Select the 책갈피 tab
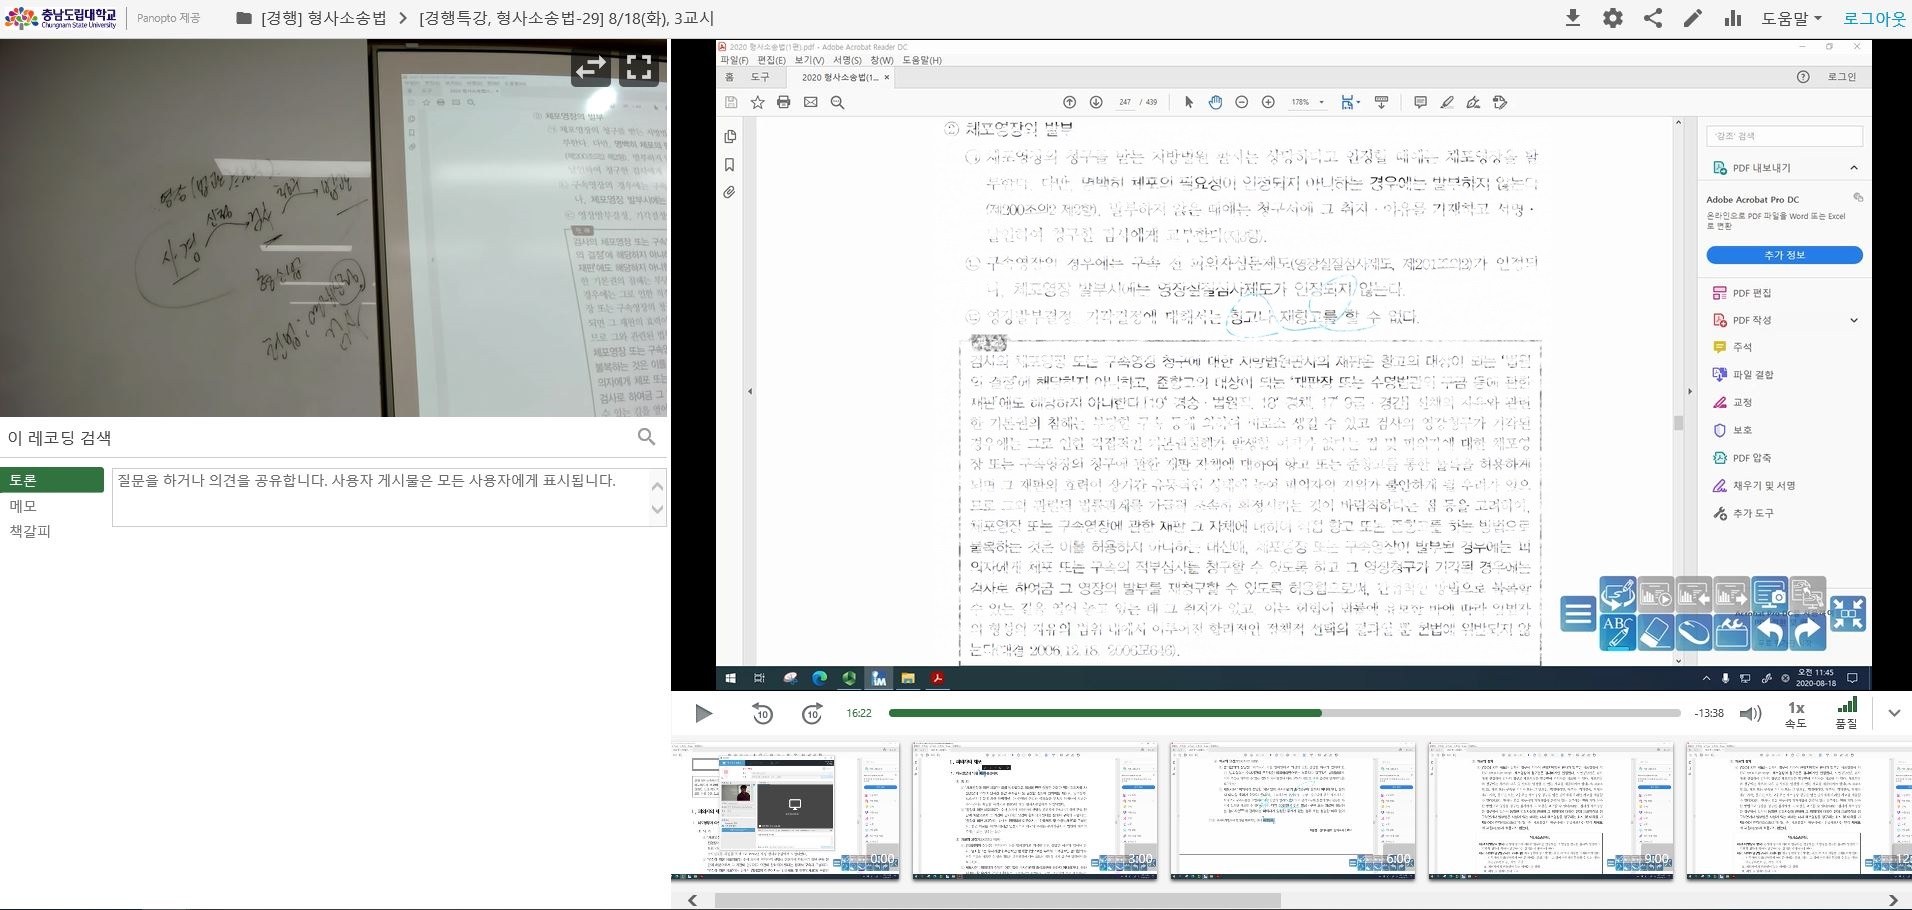The image size is (1912, 910). [x=30, y=531]
